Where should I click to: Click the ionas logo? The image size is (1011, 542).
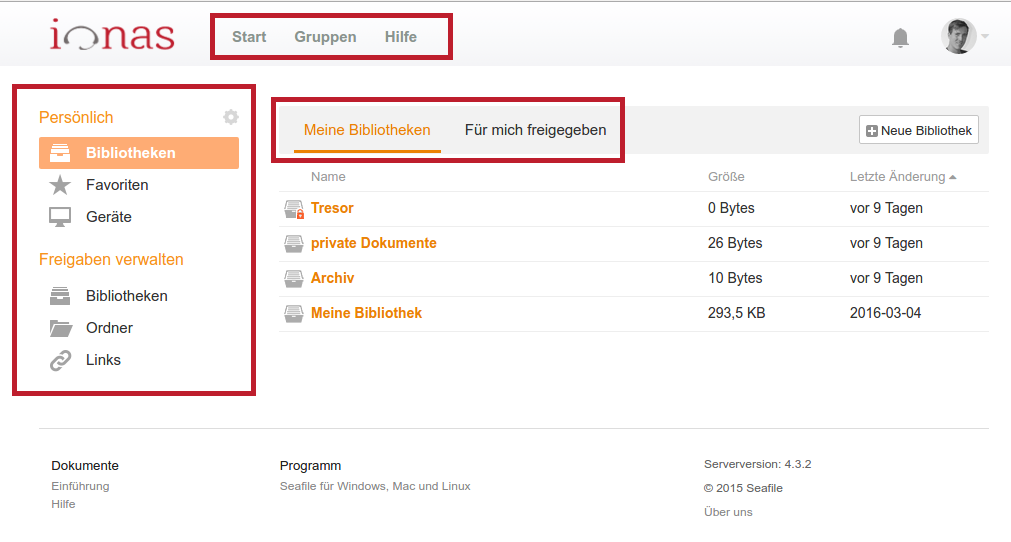pyautogui.click(x=112, y=35)
